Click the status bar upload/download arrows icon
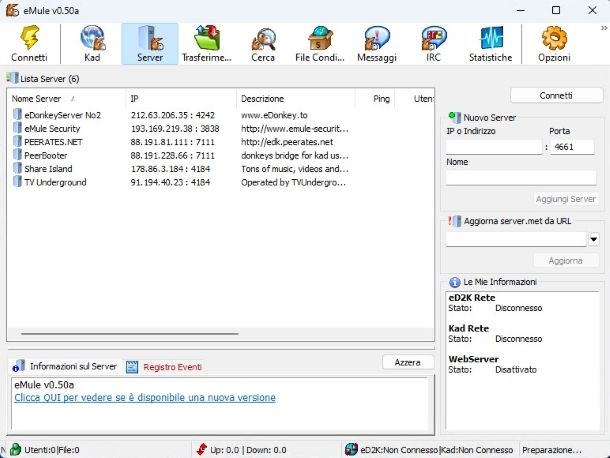The image size is (610, 458). (202, 449)
